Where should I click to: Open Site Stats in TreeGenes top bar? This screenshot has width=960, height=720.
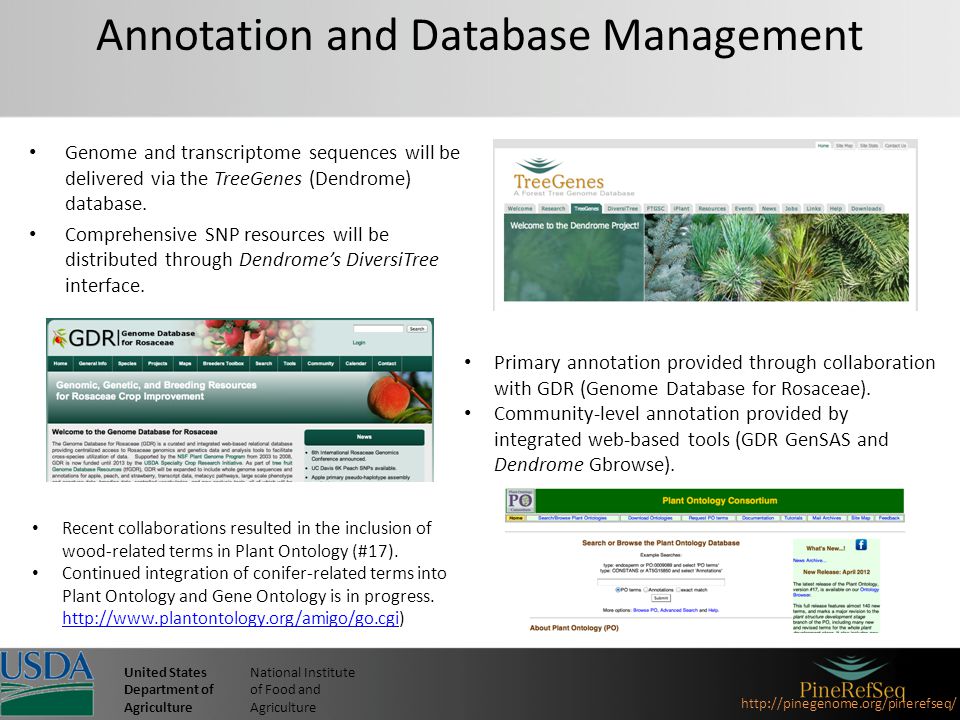pos(869,146)
